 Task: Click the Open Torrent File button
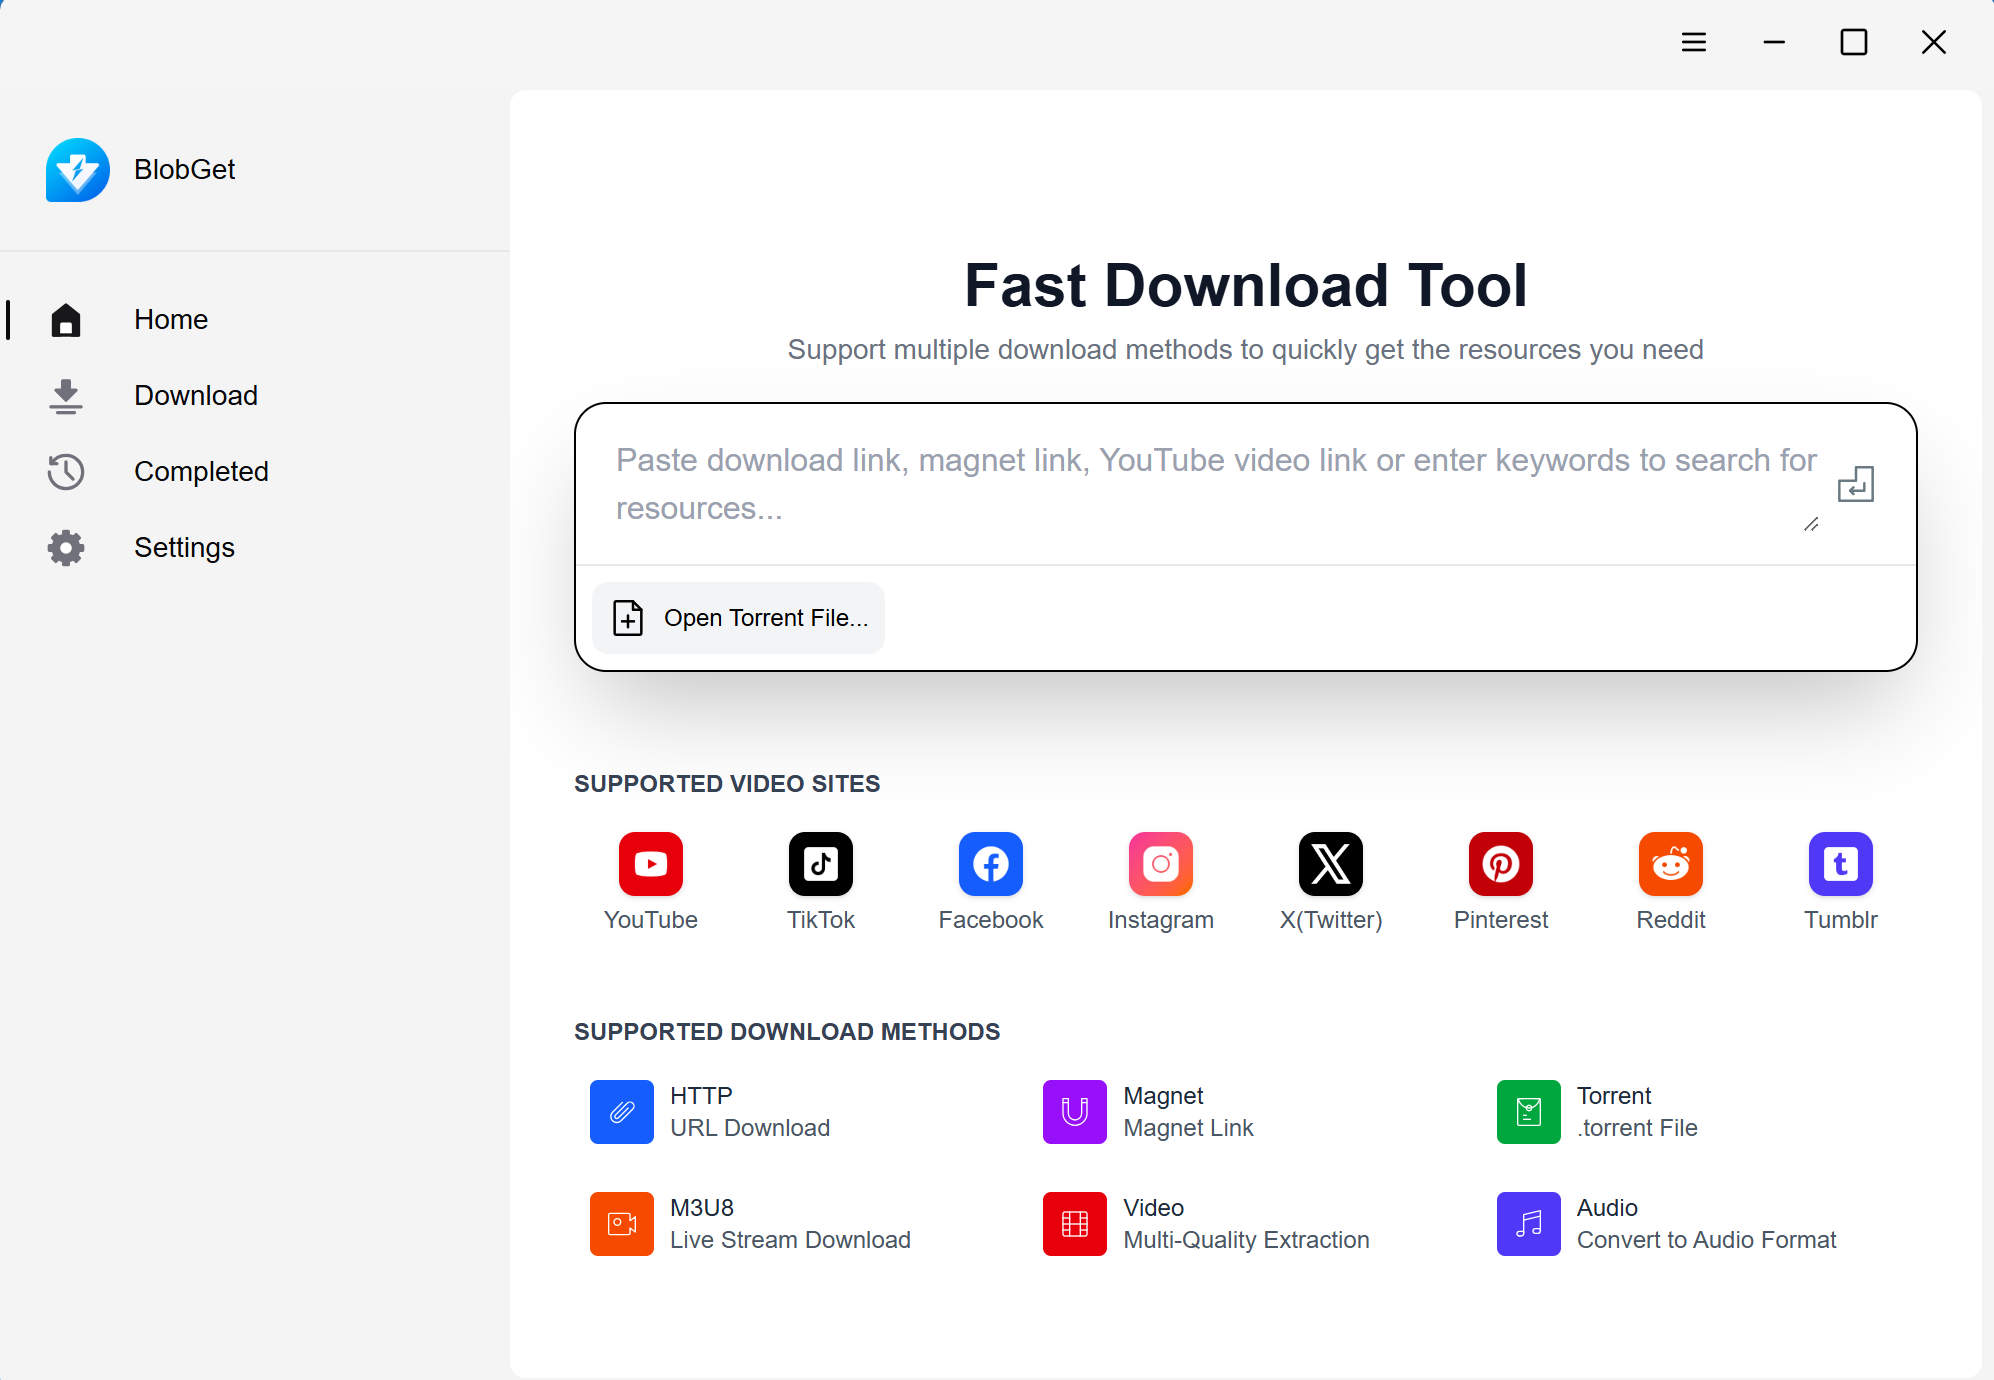click(x=738, y=617)
